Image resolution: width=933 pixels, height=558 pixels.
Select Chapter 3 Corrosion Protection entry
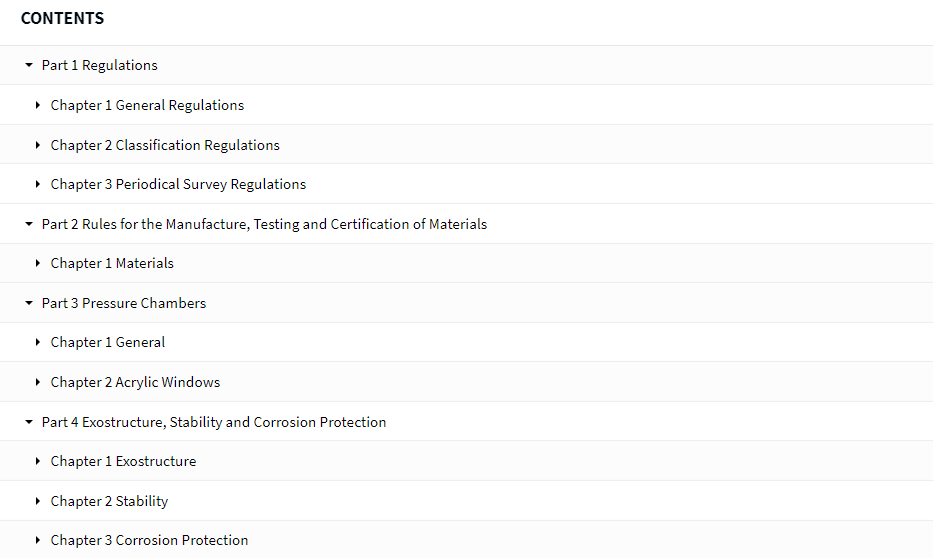click(149, 540)
